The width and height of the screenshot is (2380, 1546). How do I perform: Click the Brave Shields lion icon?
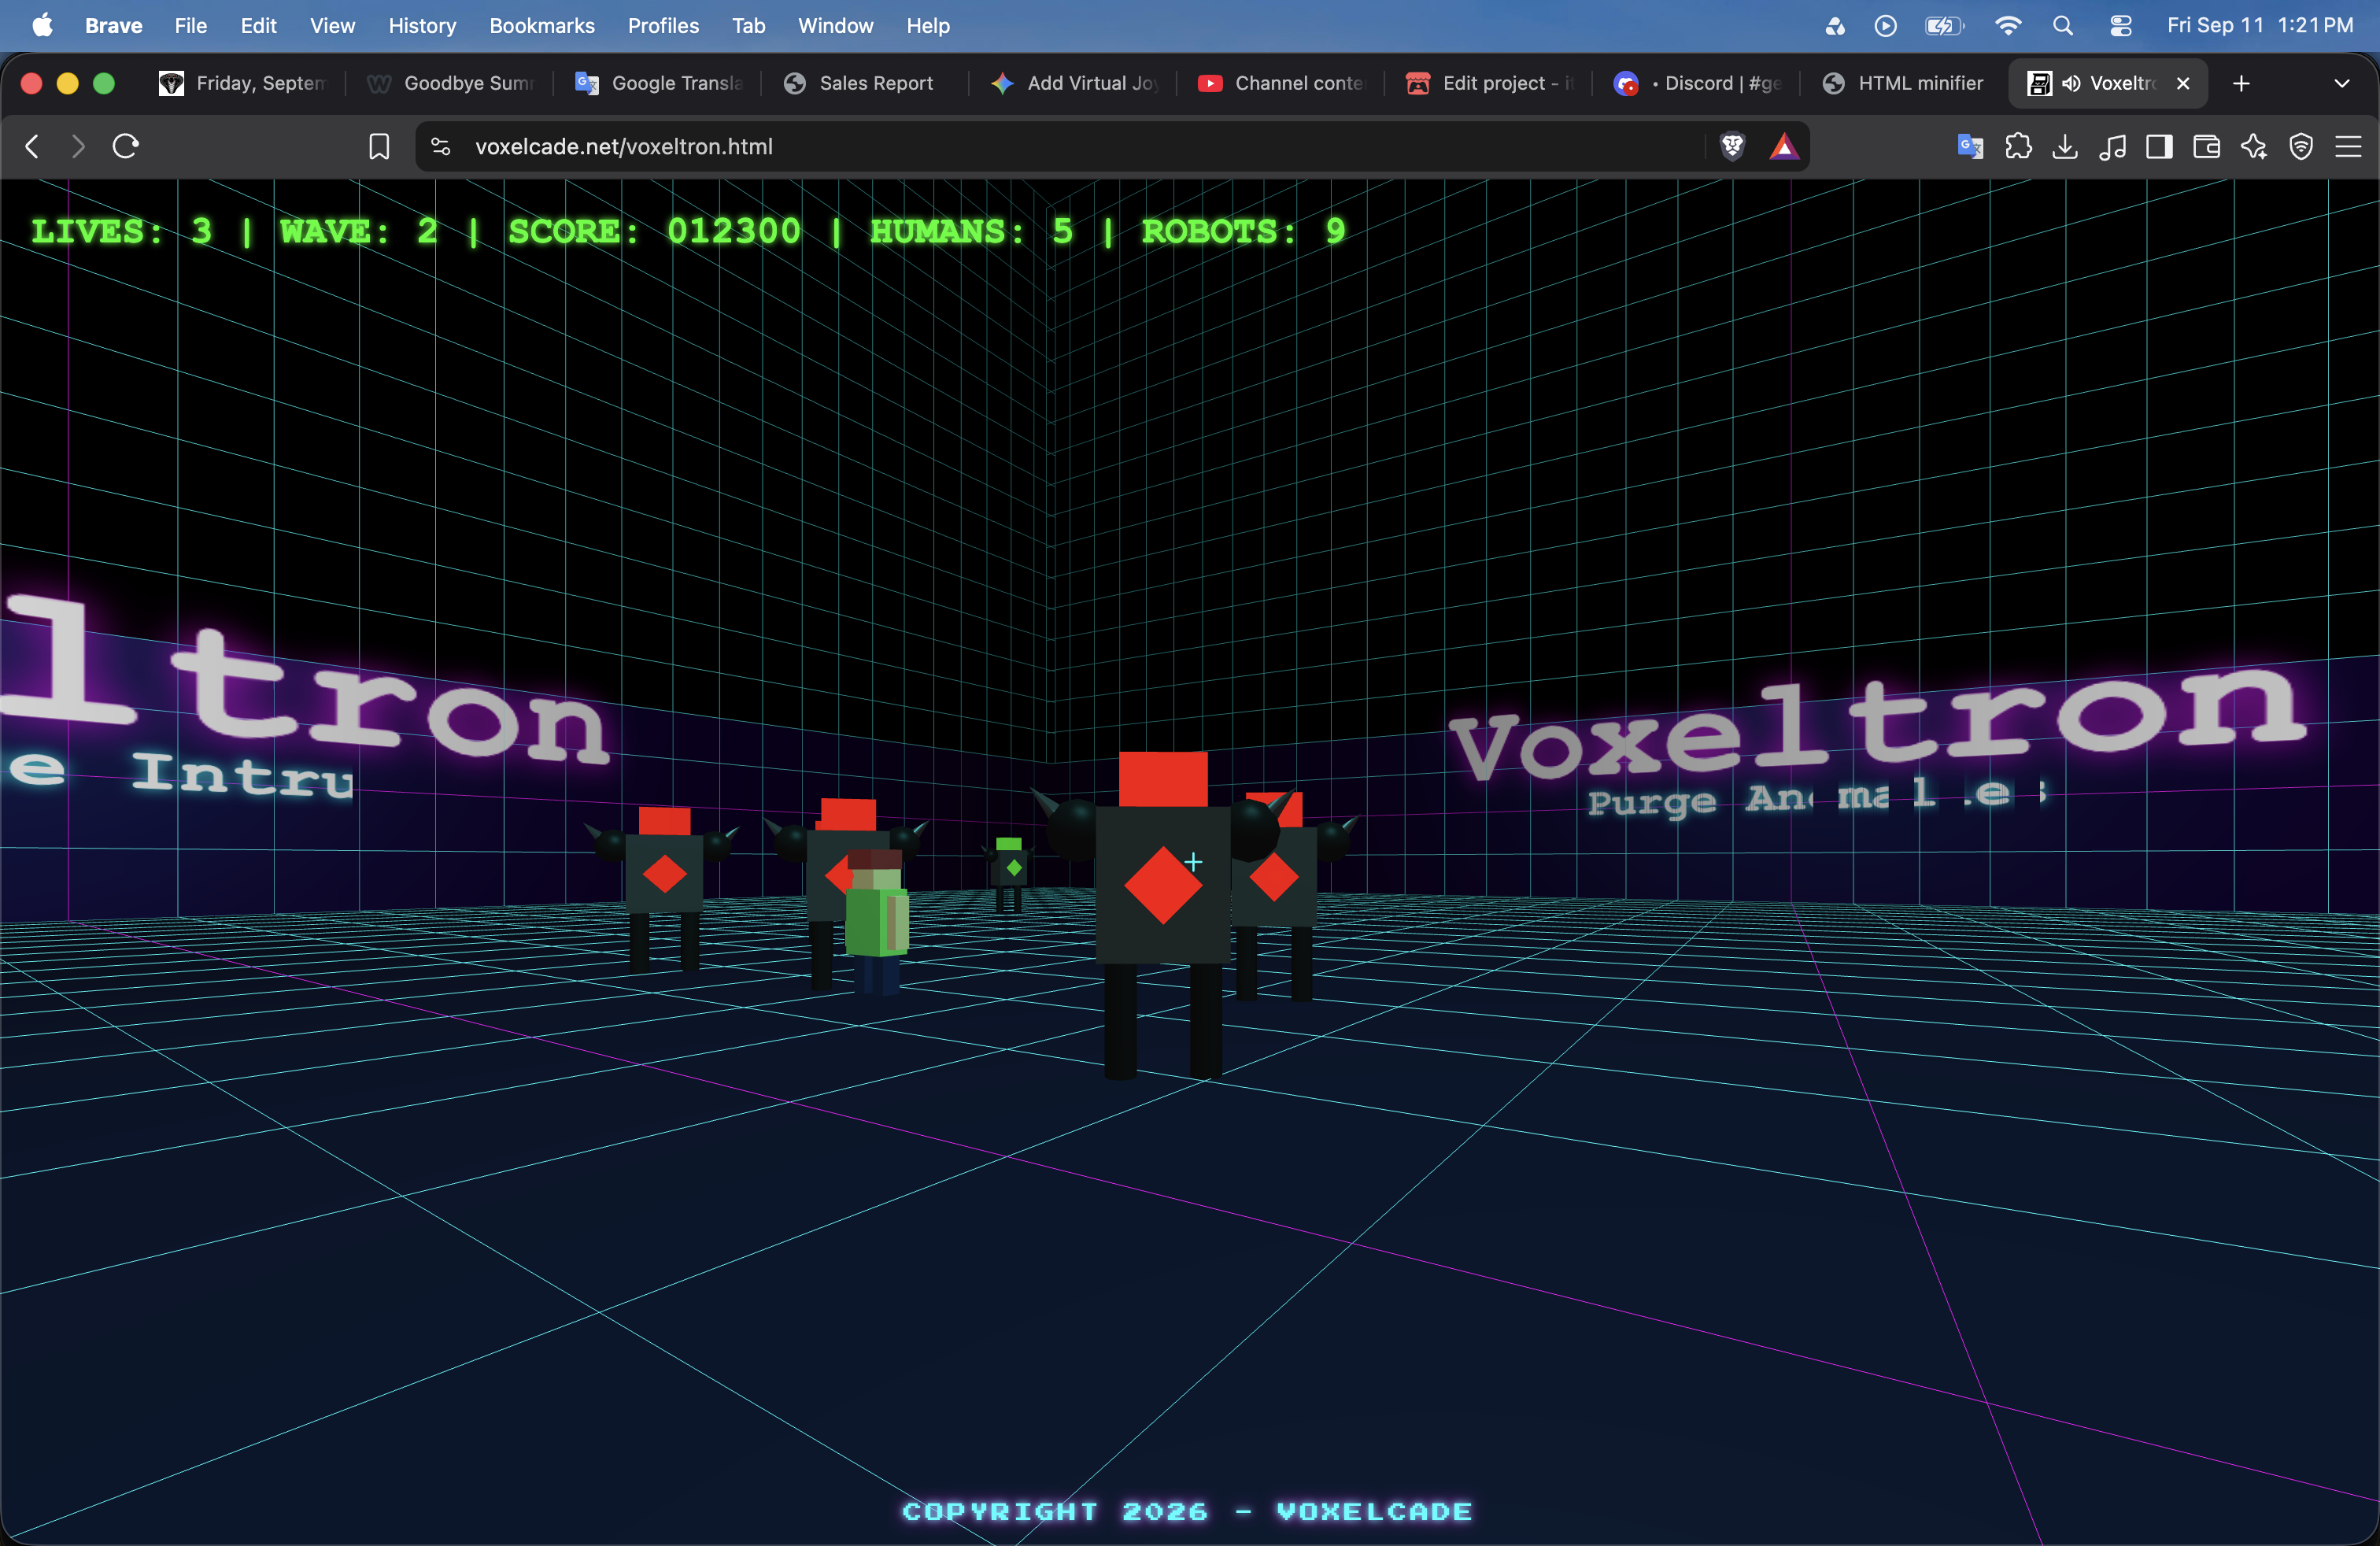tap(1732, 146)
